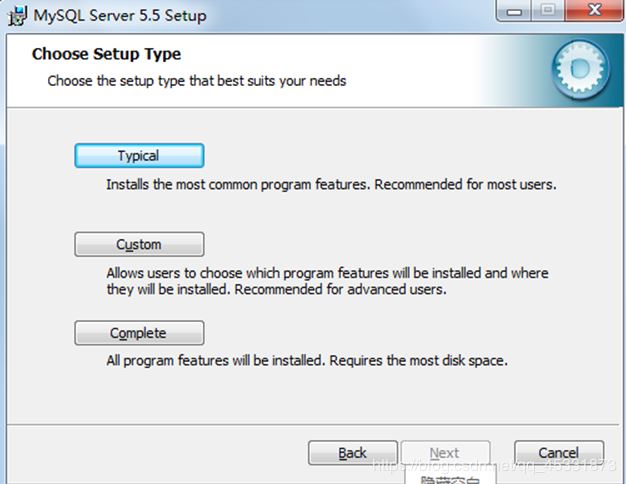Click the Typical option description text
Viewport: 626px width, 484px height.
[331, 185]
